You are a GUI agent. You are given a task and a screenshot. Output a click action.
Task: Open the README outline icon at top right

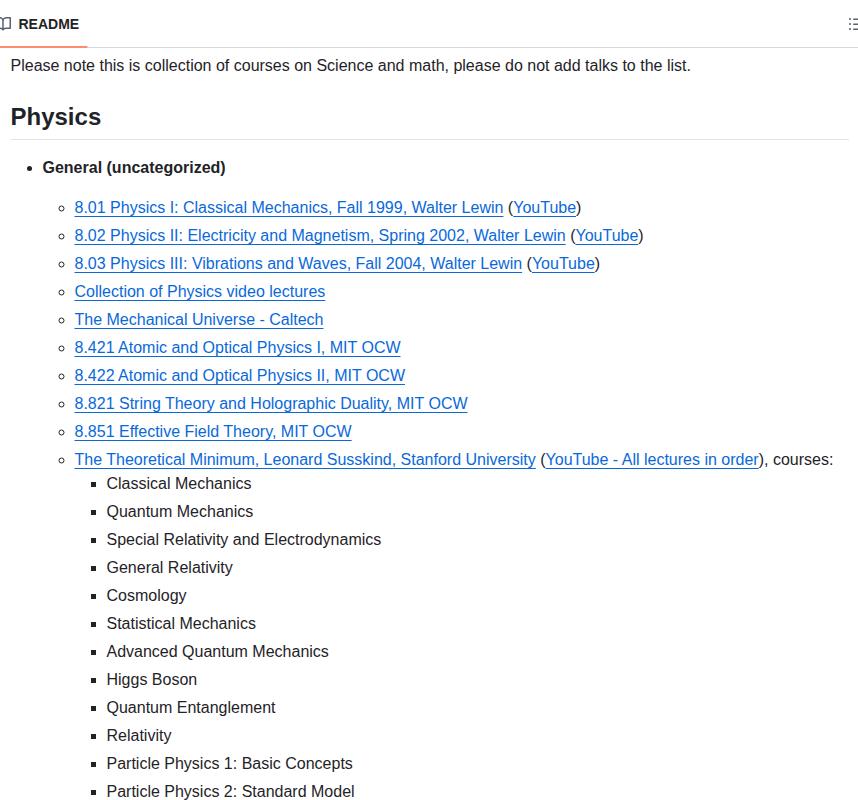(x=854, y=24)
